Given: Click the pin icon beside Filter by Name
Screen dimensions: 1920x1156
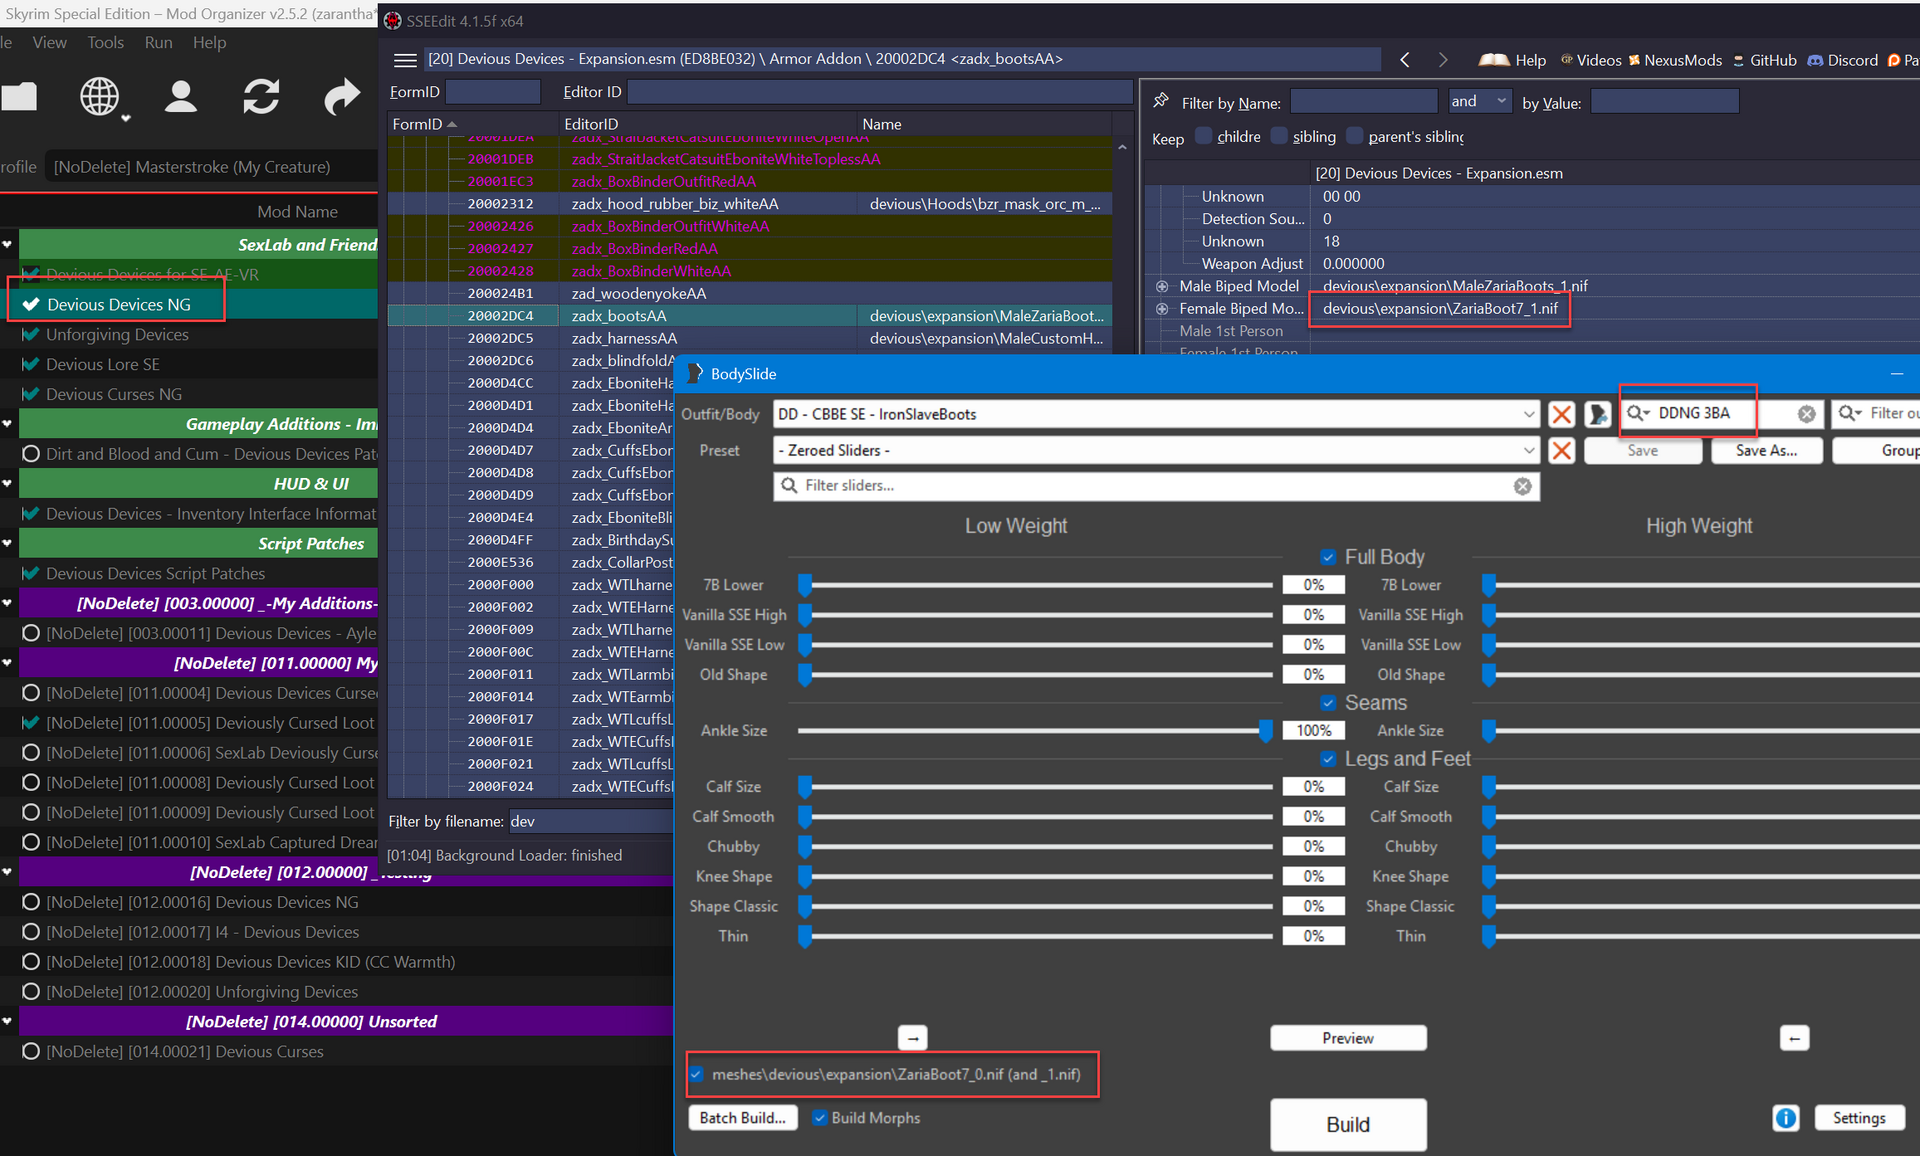Looking at the screenshot, I should coord(1161,101).
